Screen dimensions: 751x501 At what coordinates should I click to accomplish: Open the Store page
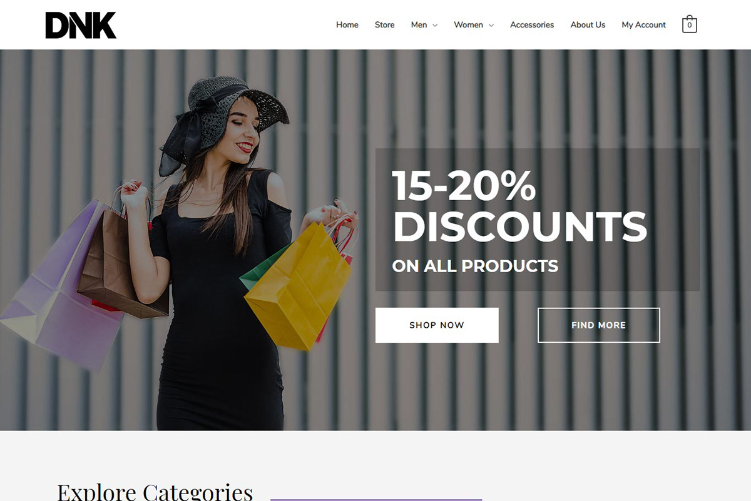coord(385,24)
